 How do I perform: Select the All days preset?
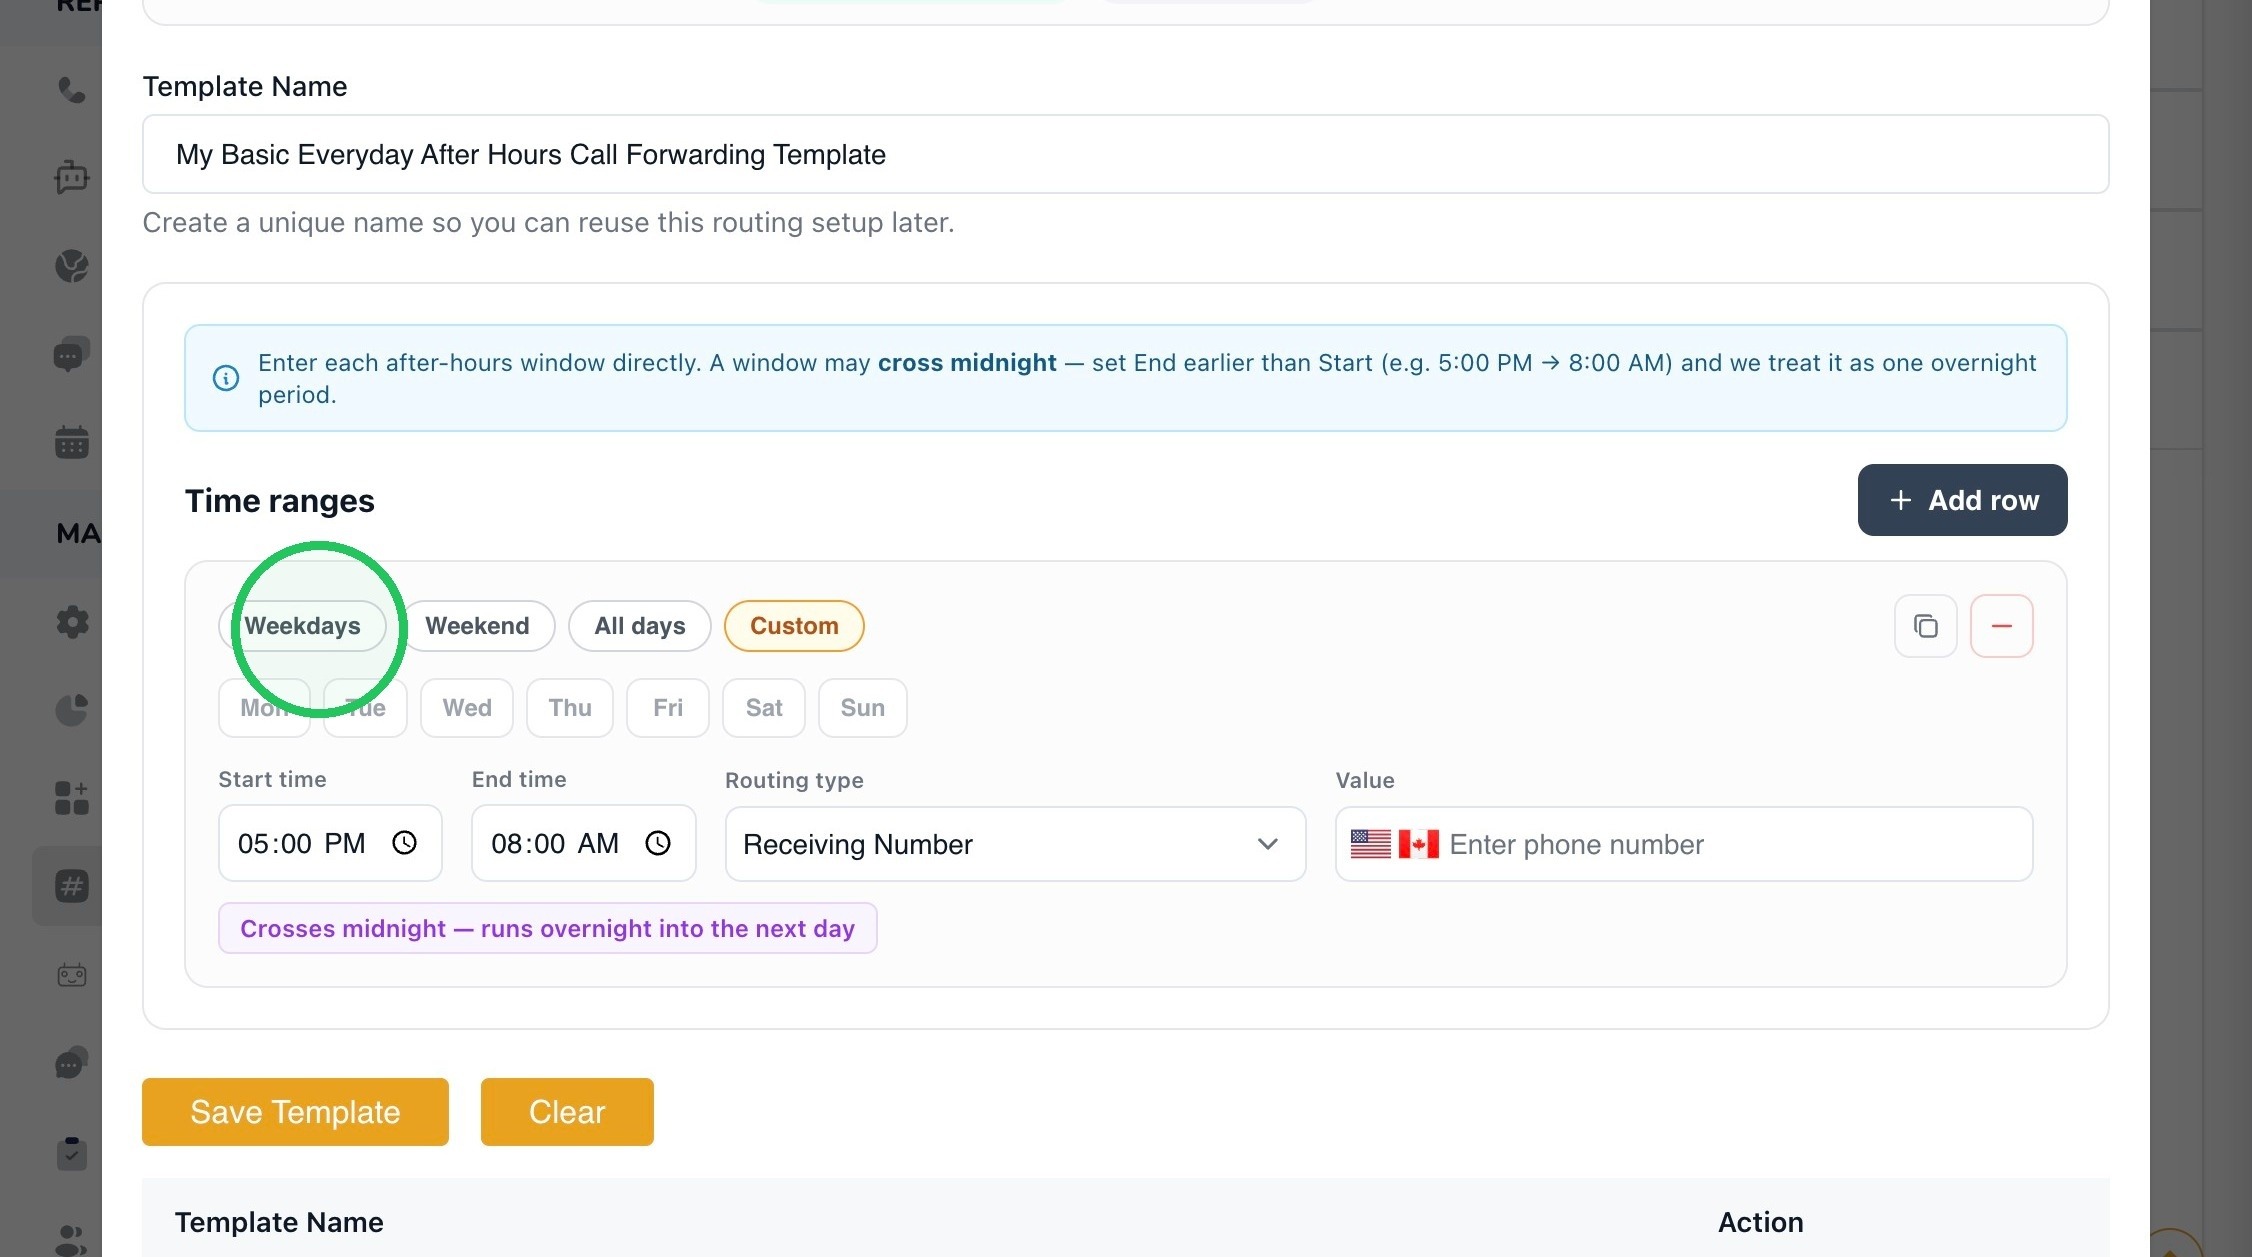coord(640,626)
